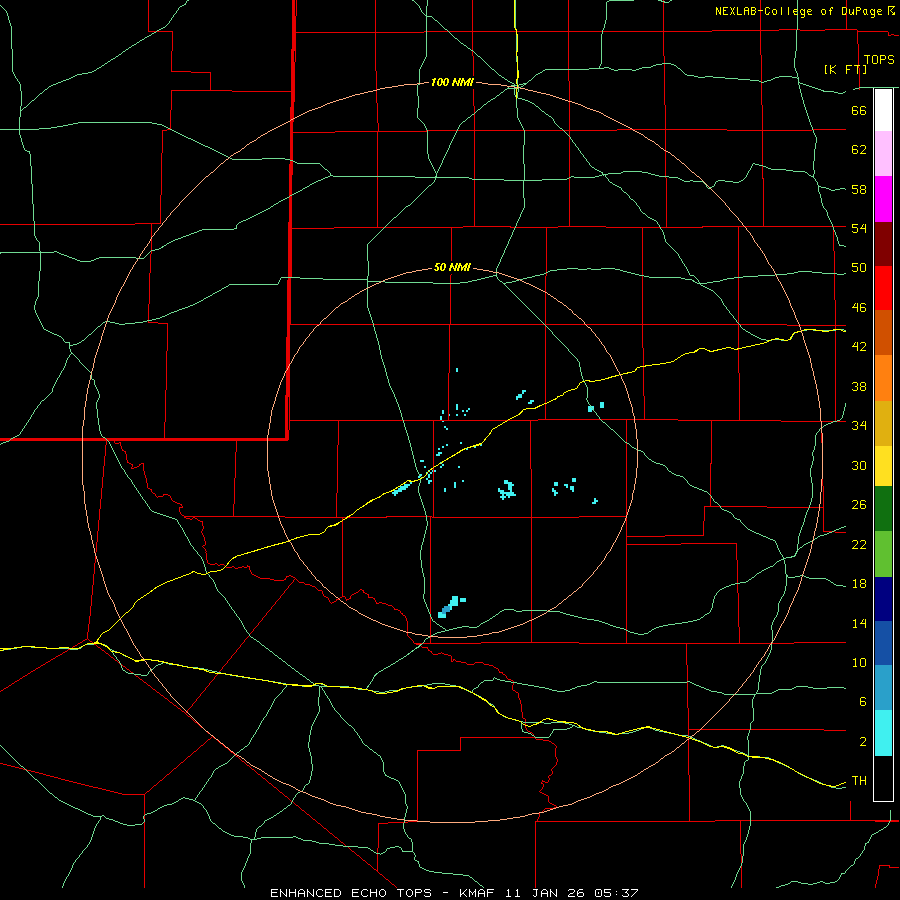Click the cyan 2 legend swatch

point(883,733)
